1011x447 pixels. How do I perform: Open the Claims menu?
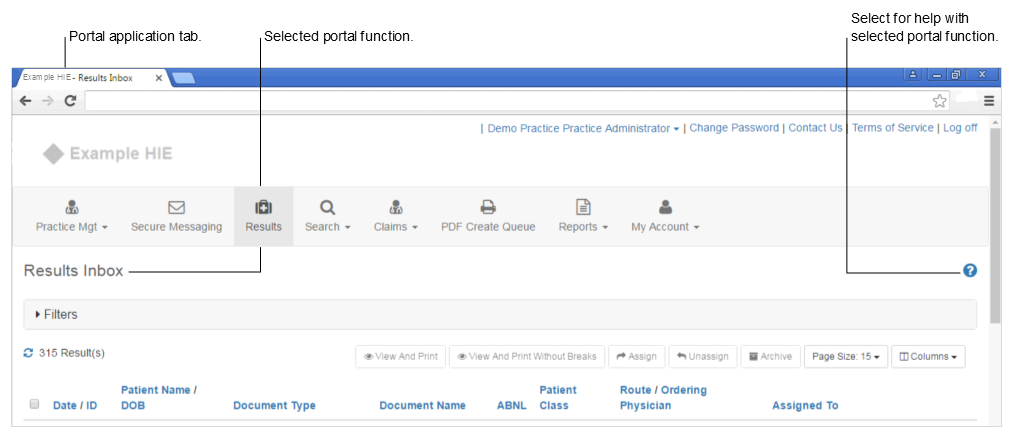coord(395,216)
